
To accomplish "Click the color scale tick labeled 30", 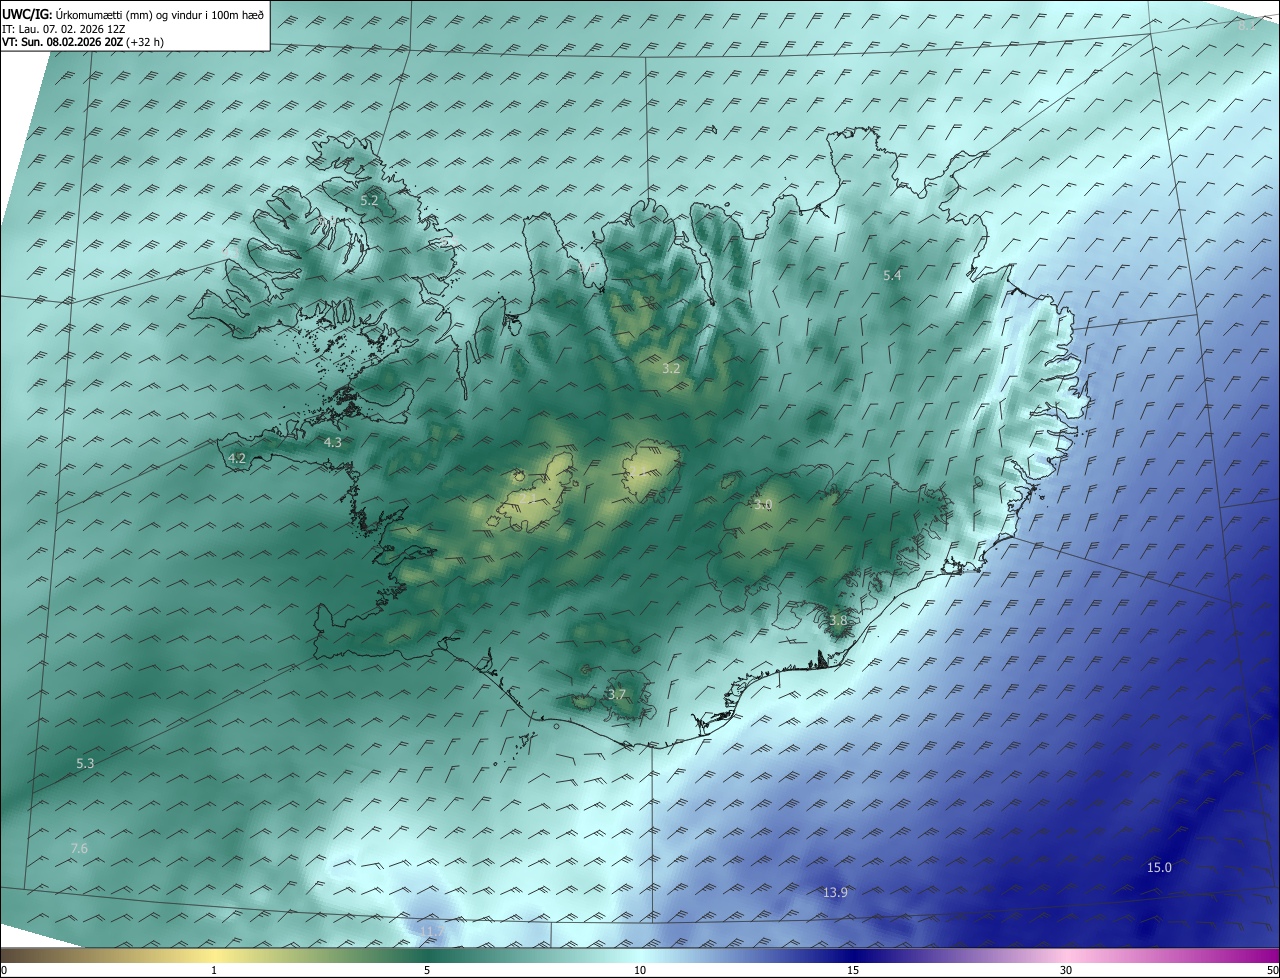I will (x=1066, y=971).
